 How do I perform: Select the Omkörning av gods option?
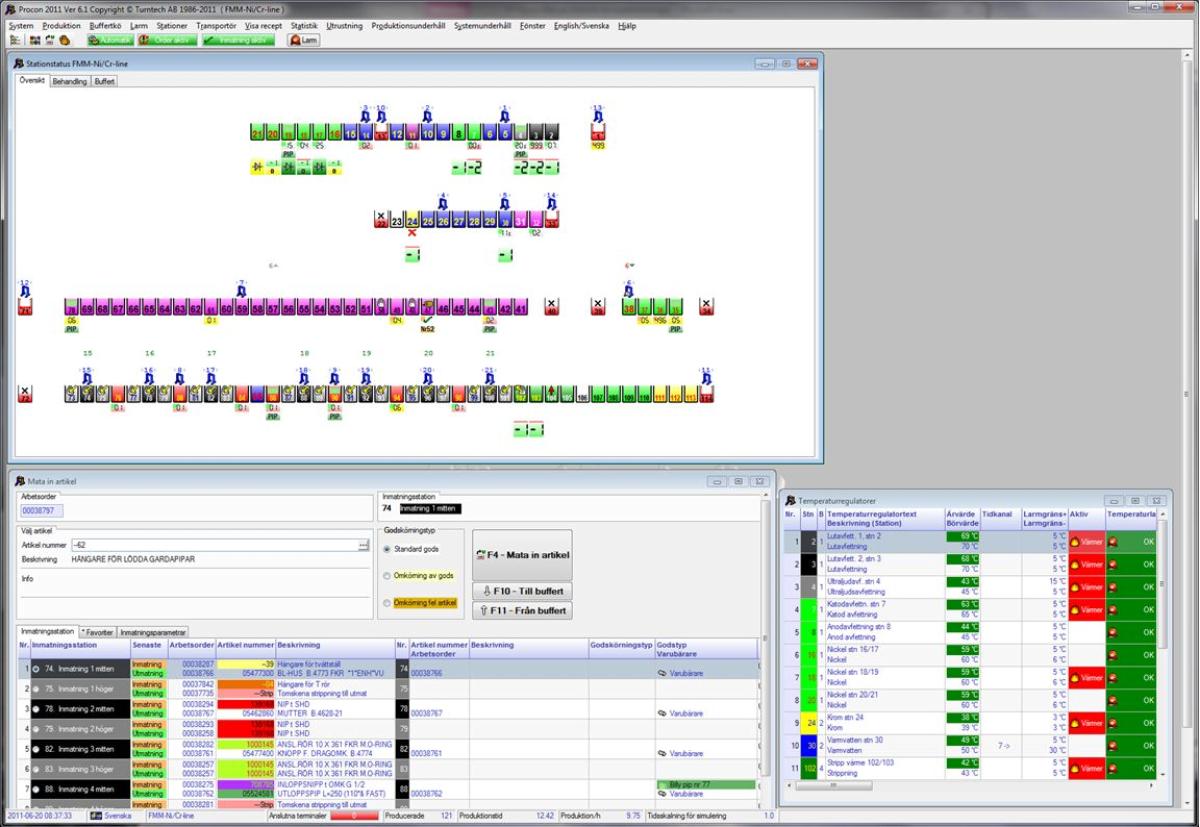point(388,576)
